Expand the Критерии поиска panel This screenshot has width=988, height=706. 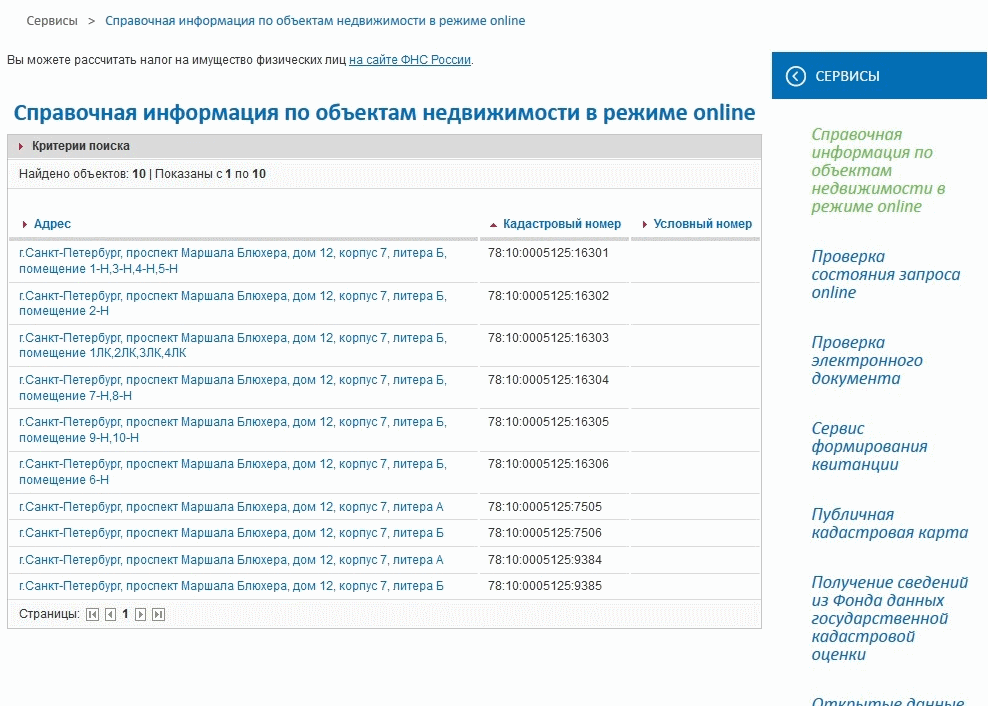pos(80,146)
